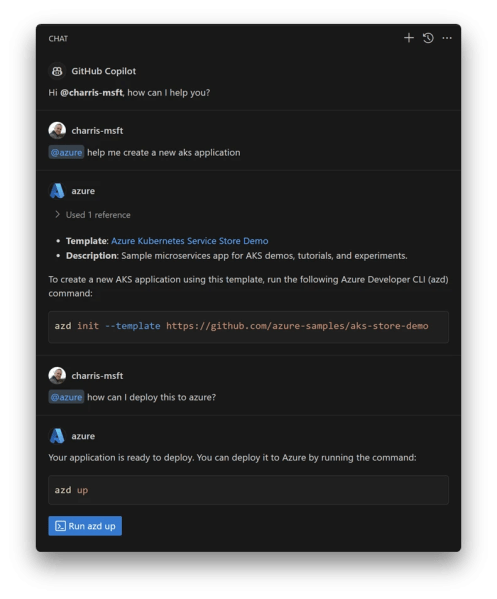
Task: Click the second charris-msft profile avatar
Action: click(57, 376)
